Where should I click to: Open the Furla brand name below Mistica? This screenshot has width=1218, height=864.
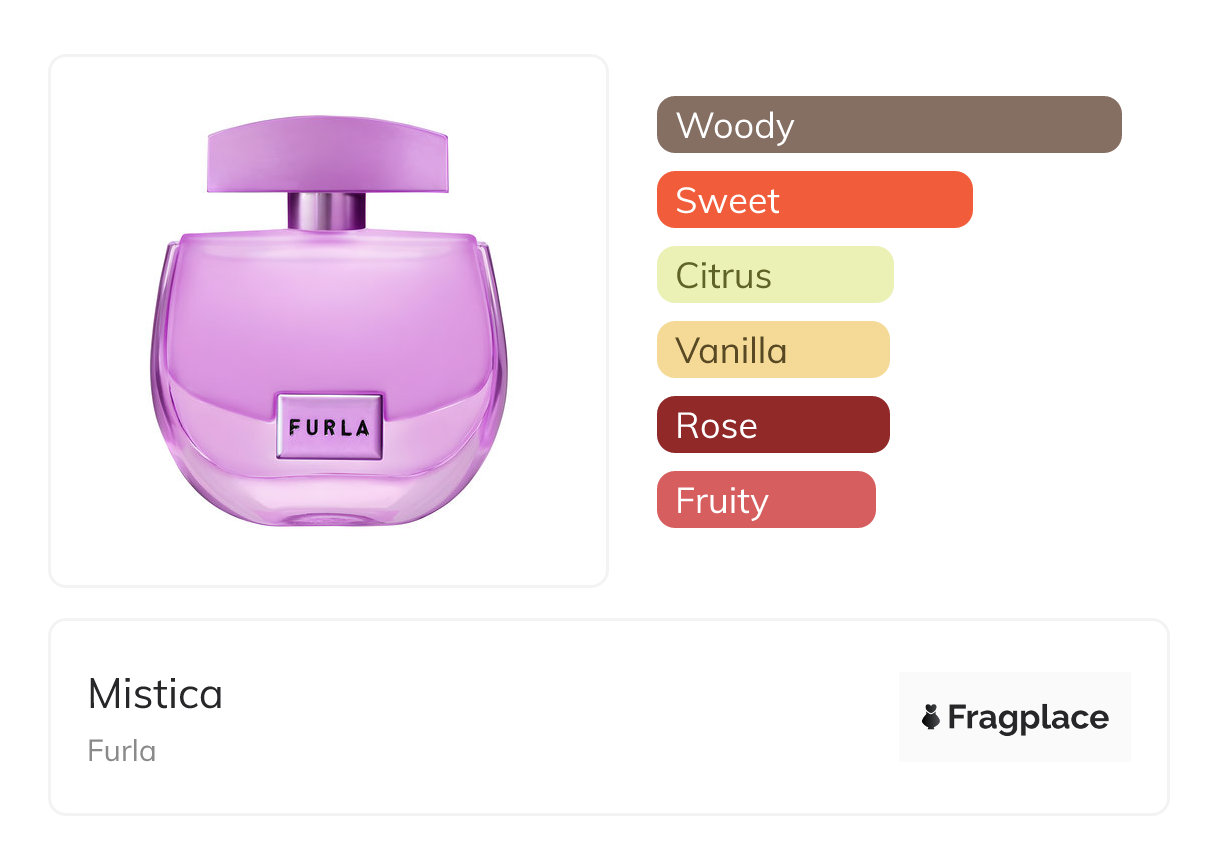[122, 750]
